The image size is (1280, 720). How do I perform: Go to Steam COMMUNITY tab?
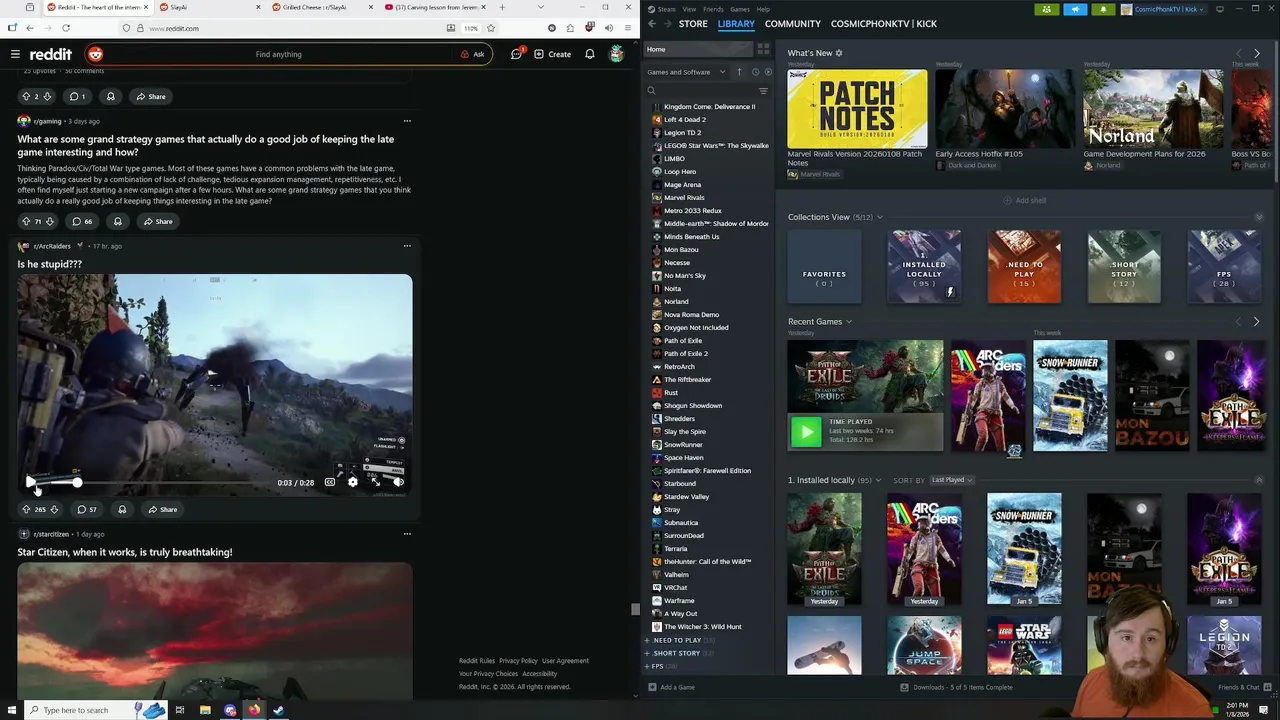click(x=793, y=24)
